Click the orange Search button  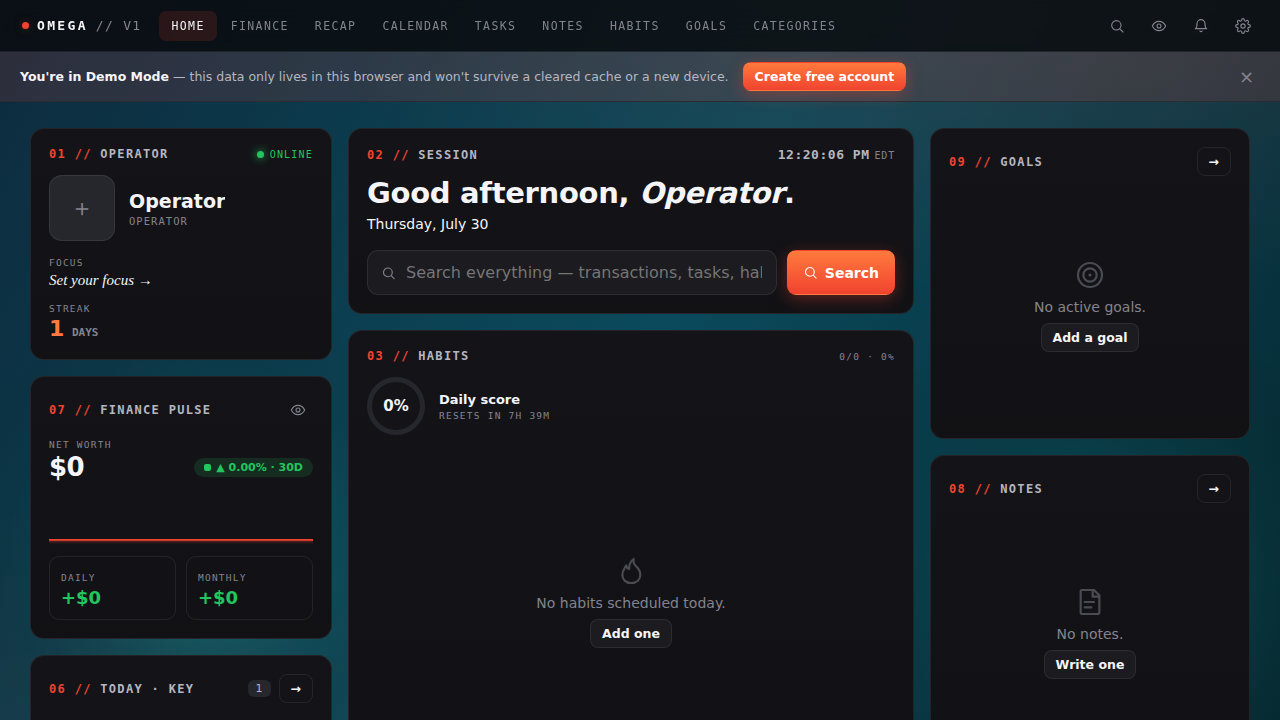click(x=841, y=273)
